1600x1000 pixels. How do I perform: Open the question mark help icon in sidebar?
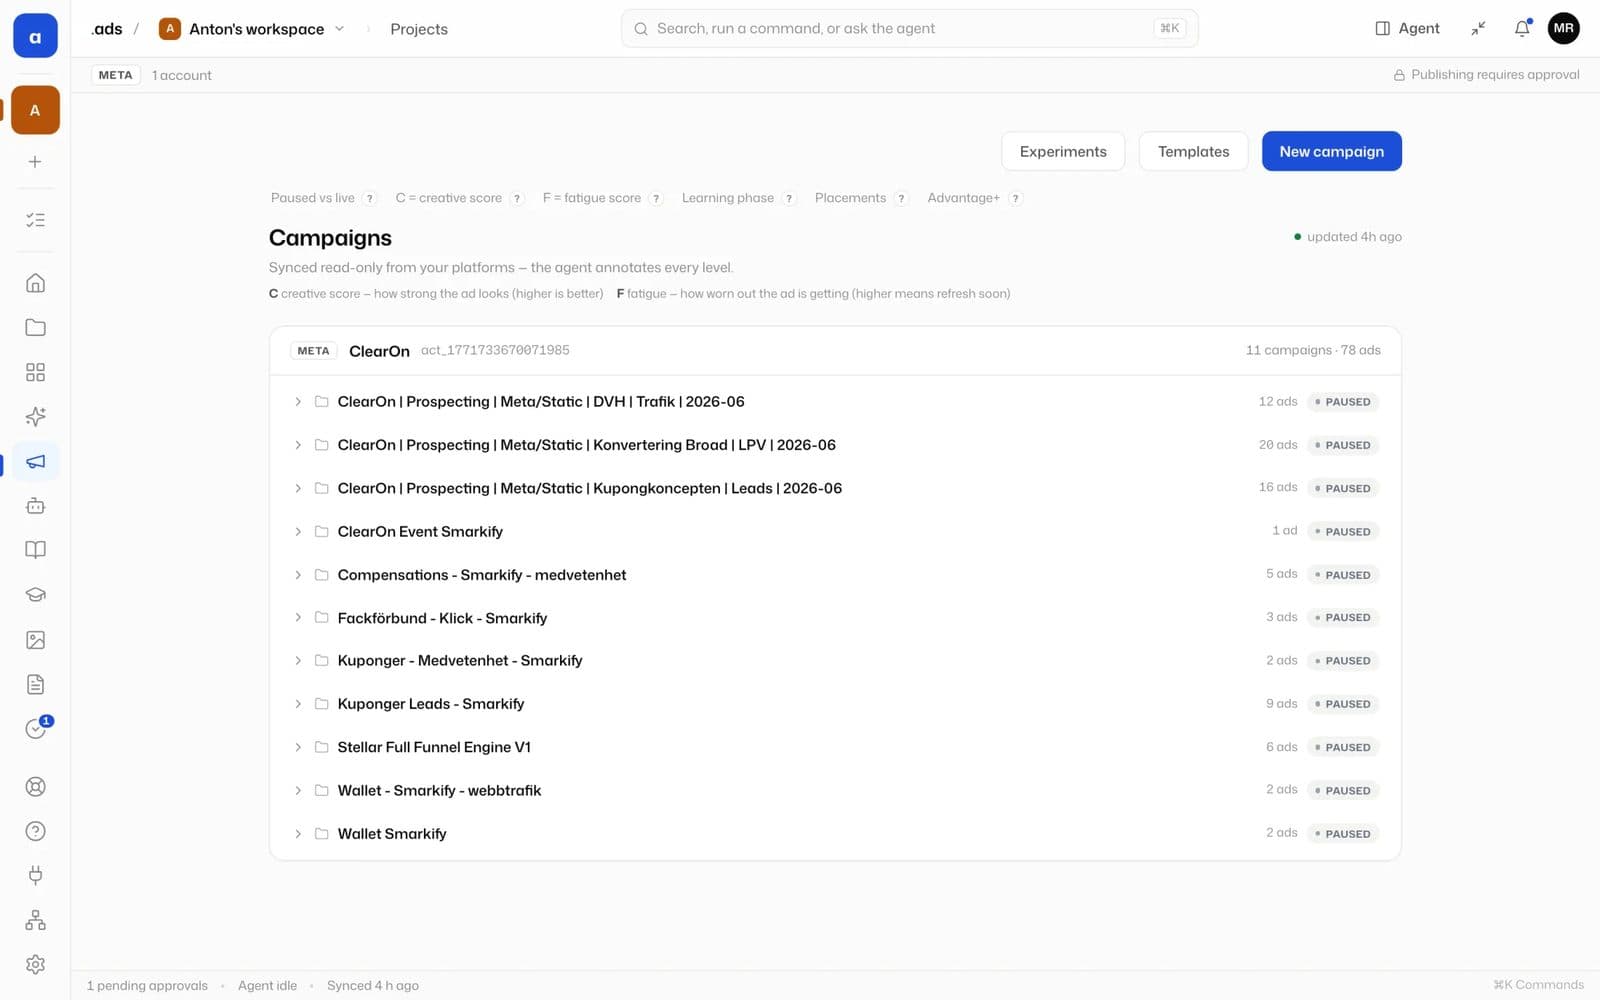(x=35, y=831)
